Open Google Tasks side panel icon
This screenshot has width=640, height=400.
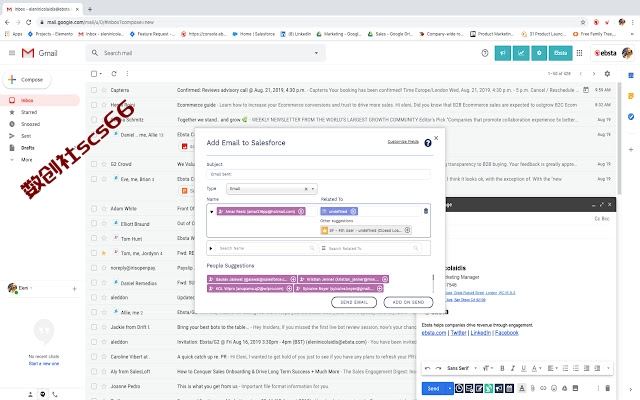pos(631,117)
